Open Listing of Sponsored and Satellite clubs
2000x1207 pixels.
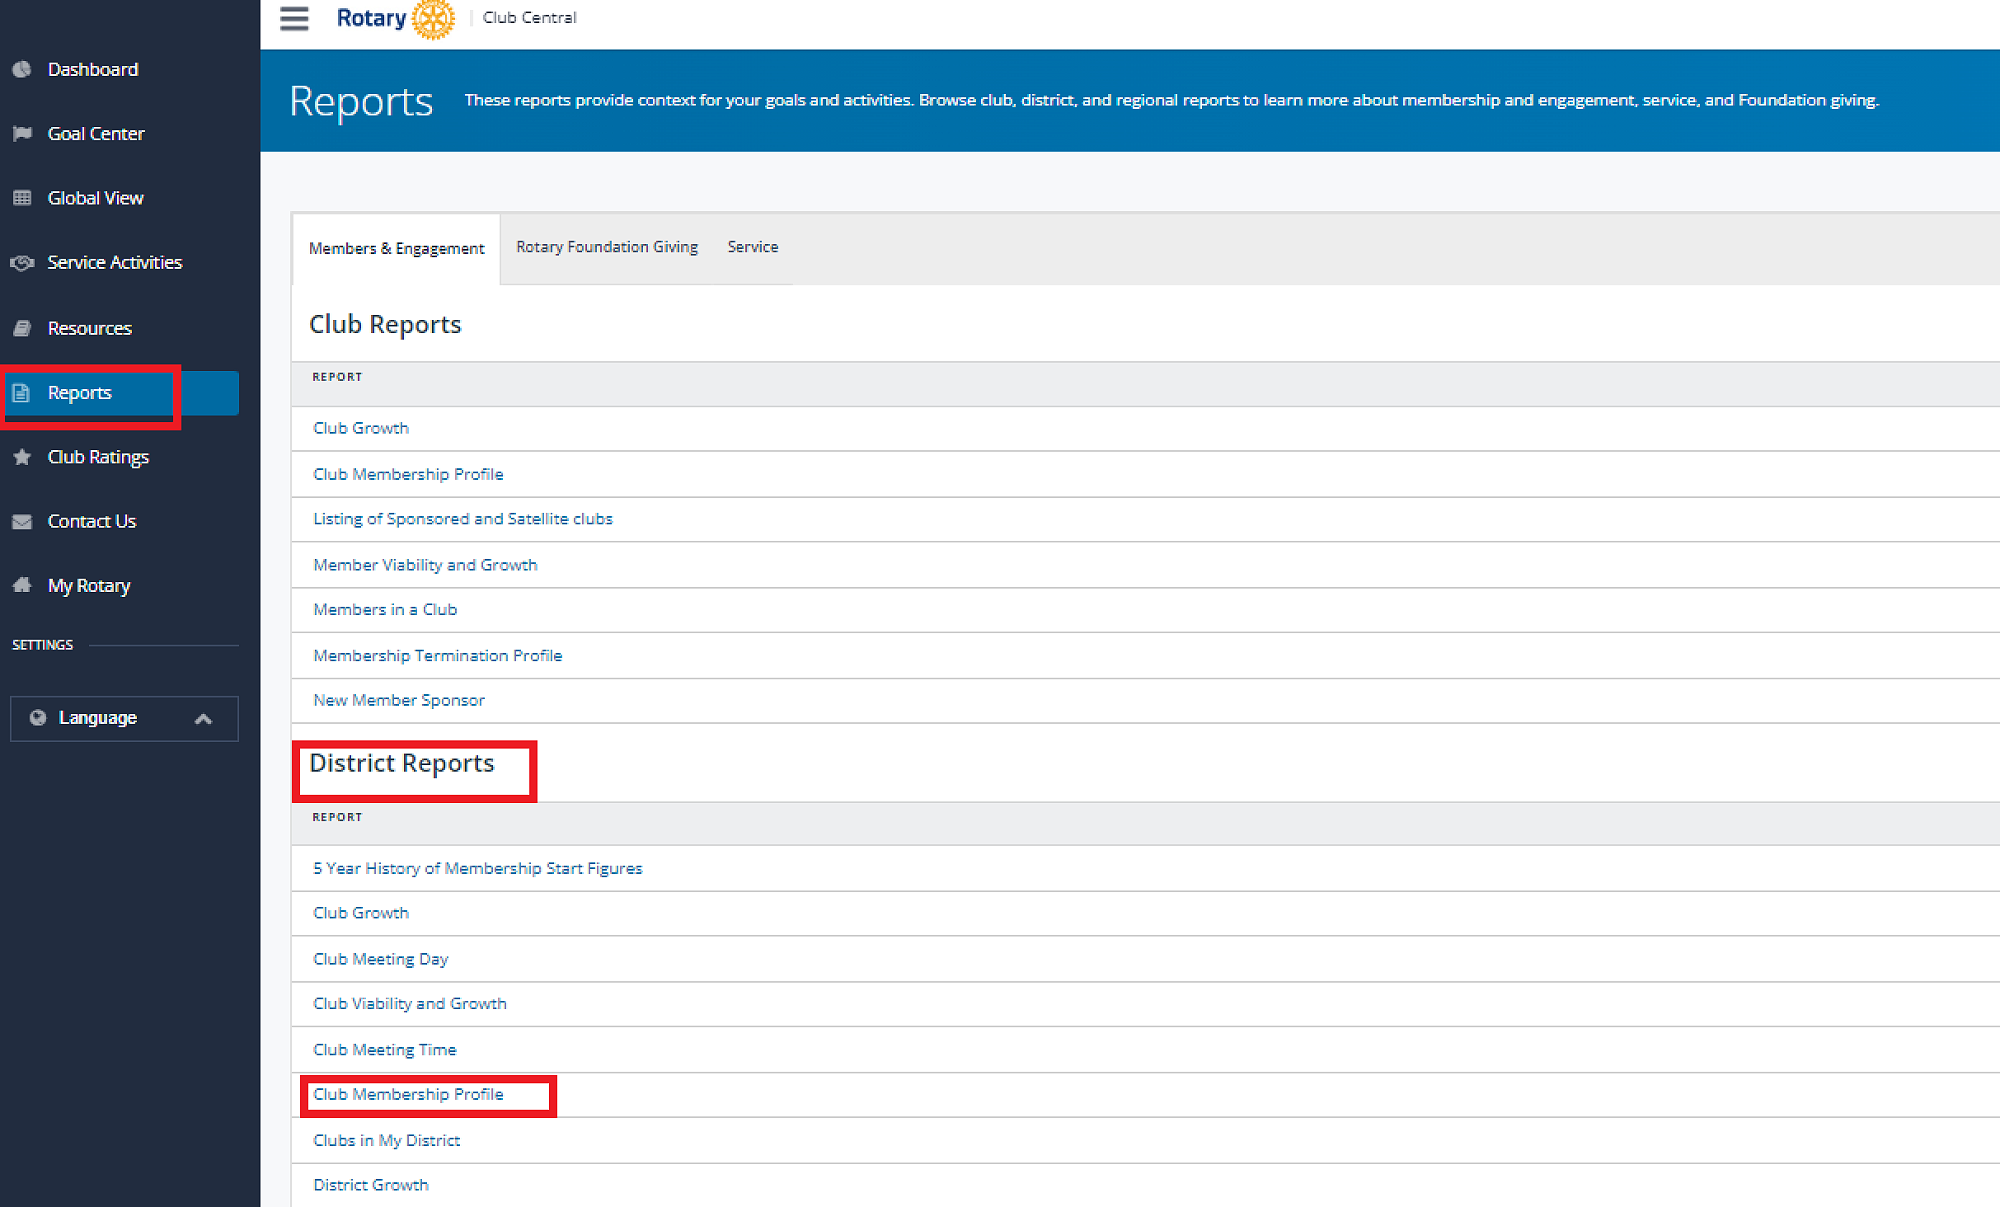point(462,519)
